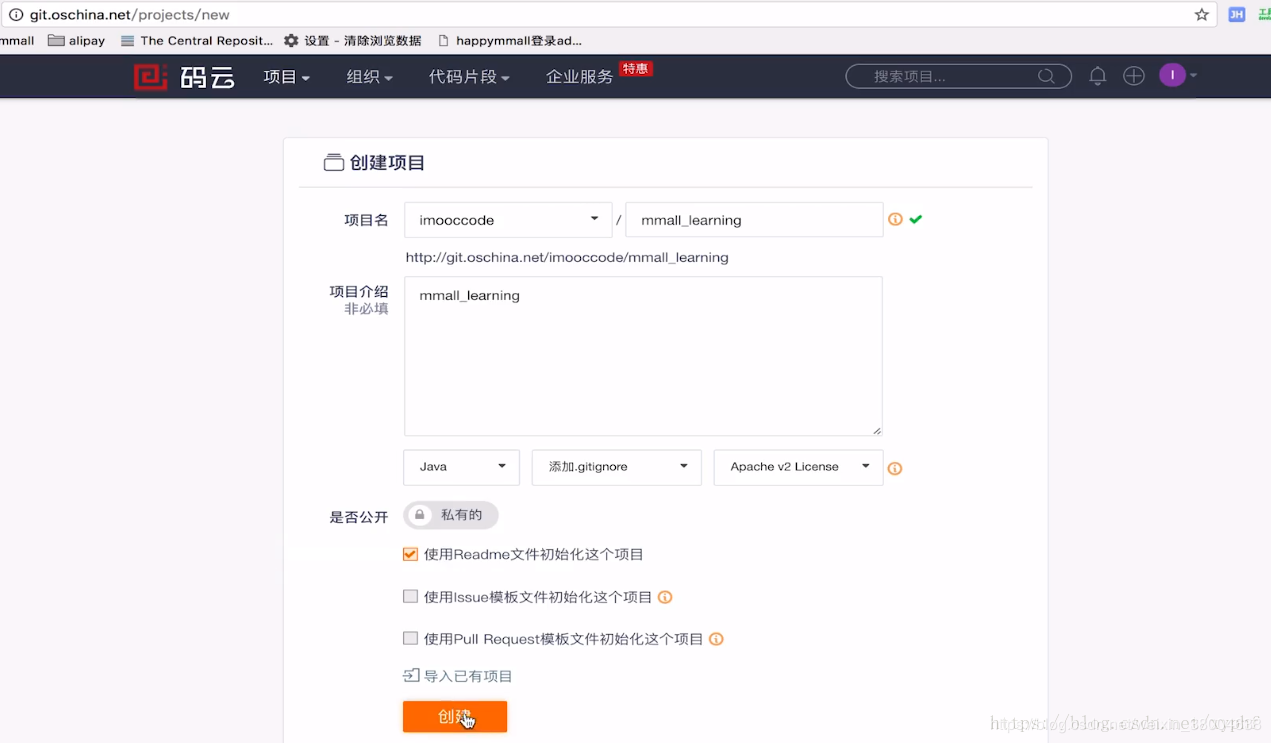Screen dimensions: 1271x743
Task: Click the plus icon to create new content
Action: point(1133,75)
